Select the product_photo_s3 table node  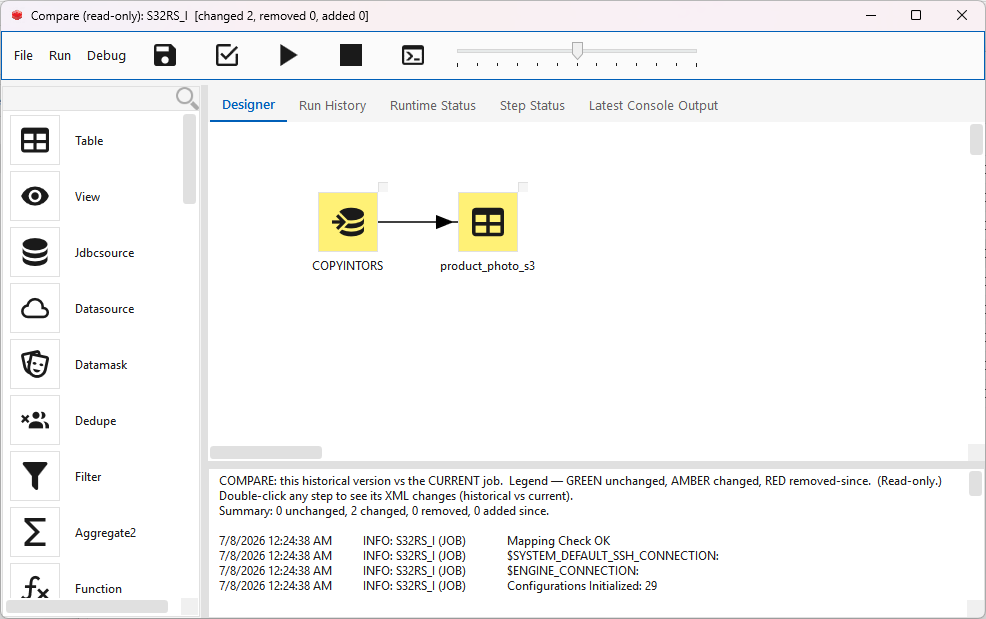(488, 222)
